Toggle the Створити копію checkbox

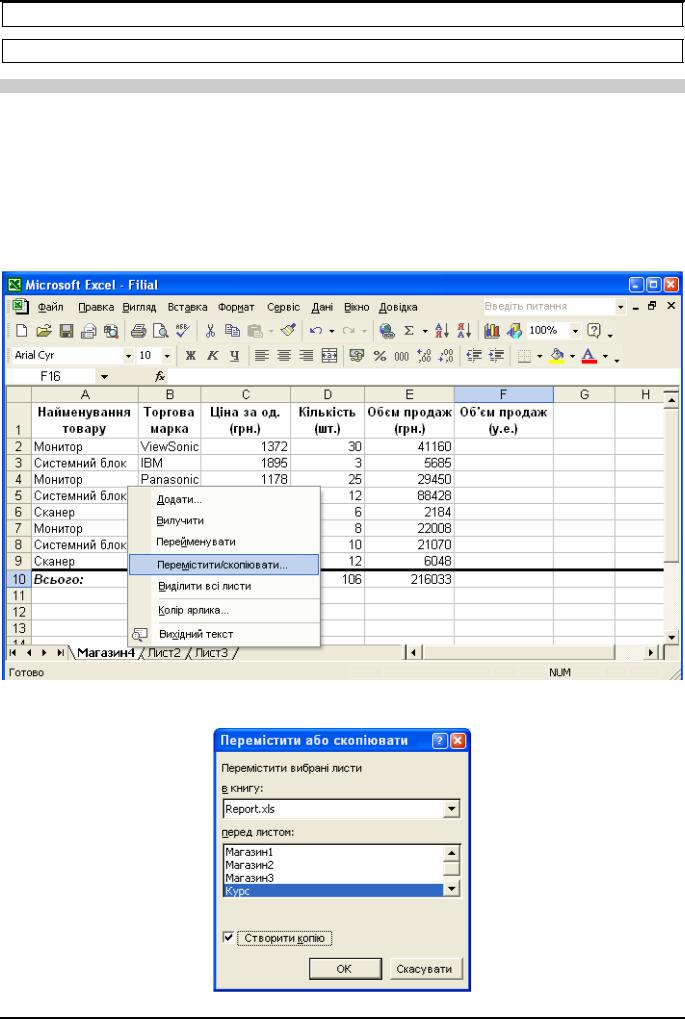coord(228,937)
